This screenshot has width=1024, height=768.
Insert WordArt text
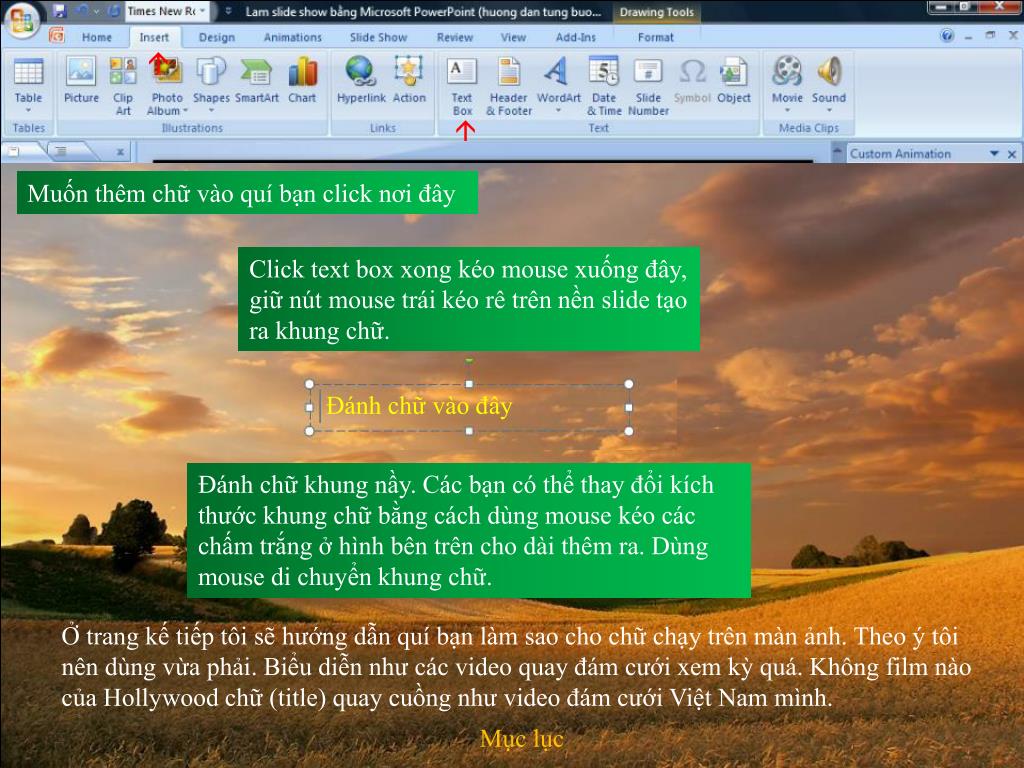click(558, 86)
